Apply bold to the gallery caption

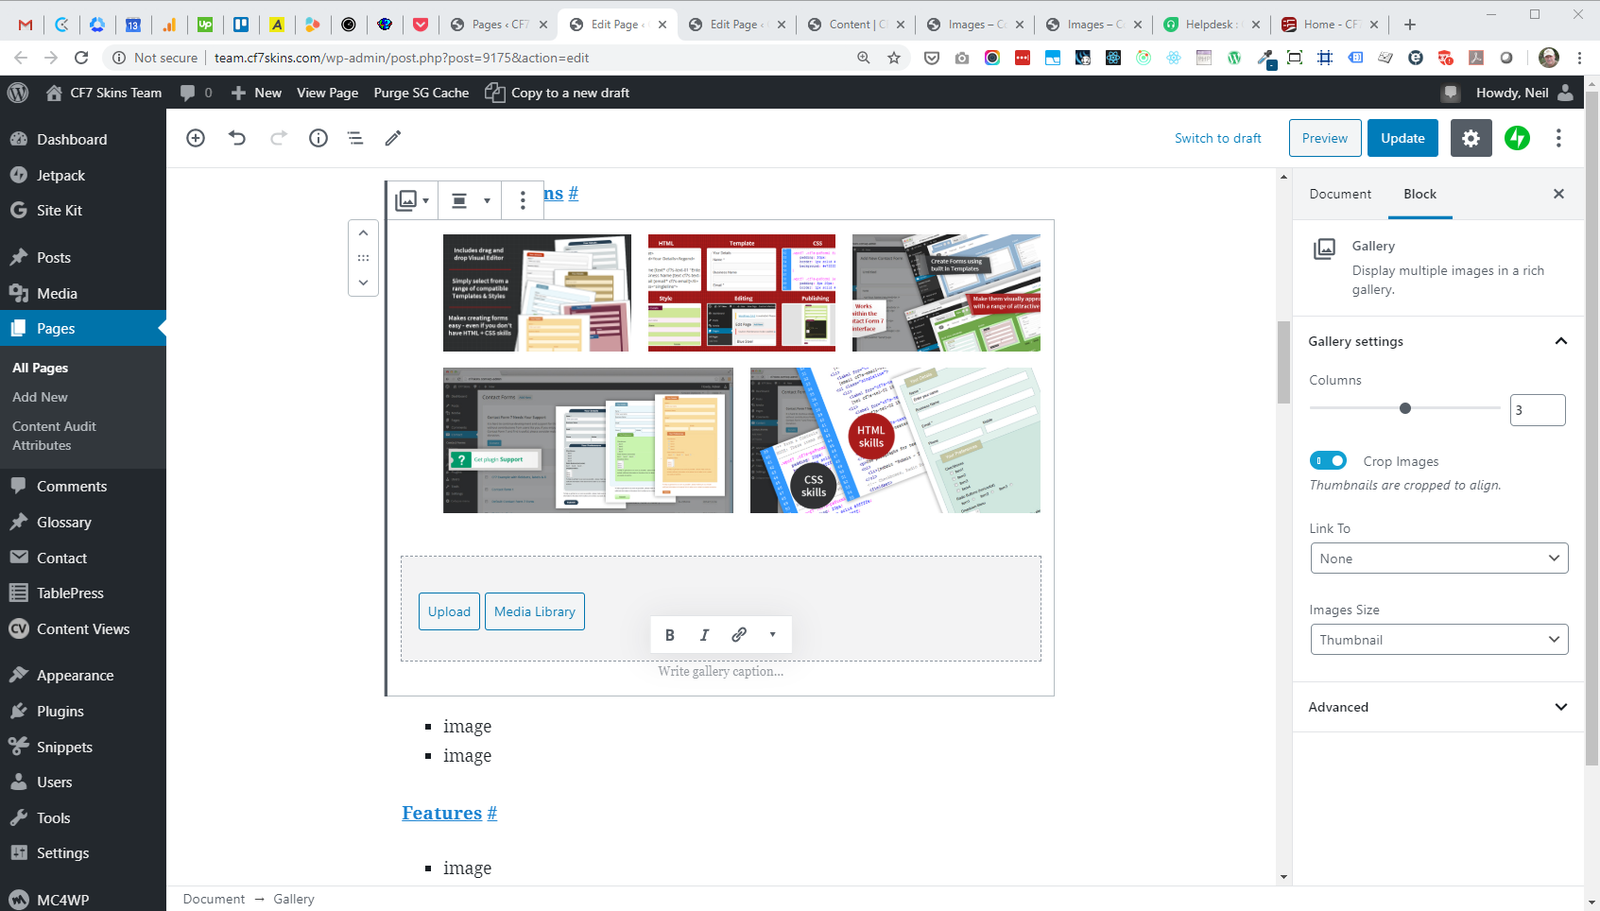coord(670,635)
